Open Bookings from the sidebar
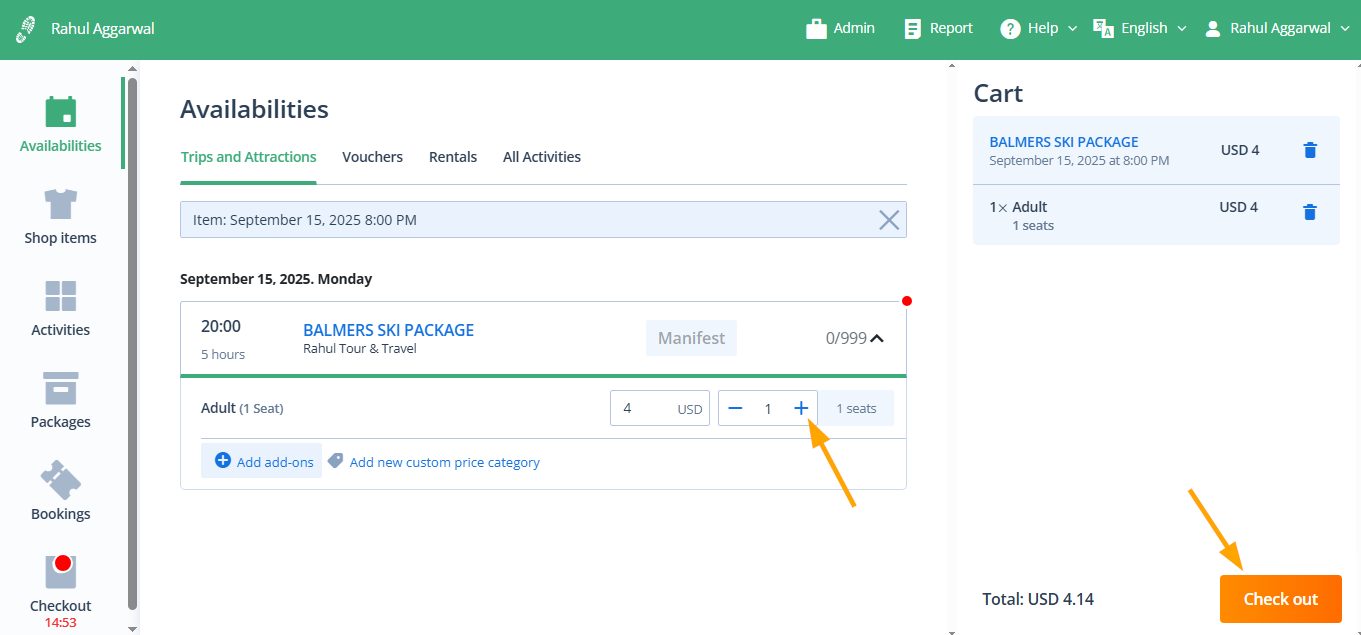This screenshot has height=635, width=1361. [x=61, y=493]
